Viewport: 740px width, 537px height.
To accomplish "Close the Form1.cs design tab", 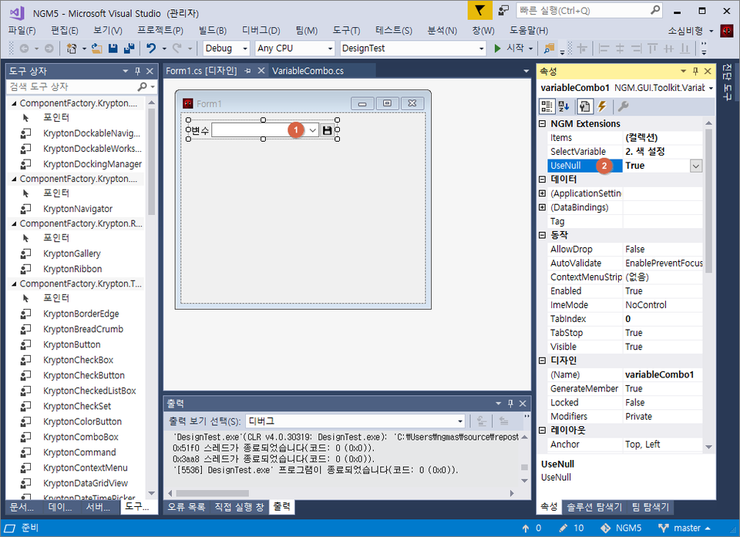I will pos(261,71).
